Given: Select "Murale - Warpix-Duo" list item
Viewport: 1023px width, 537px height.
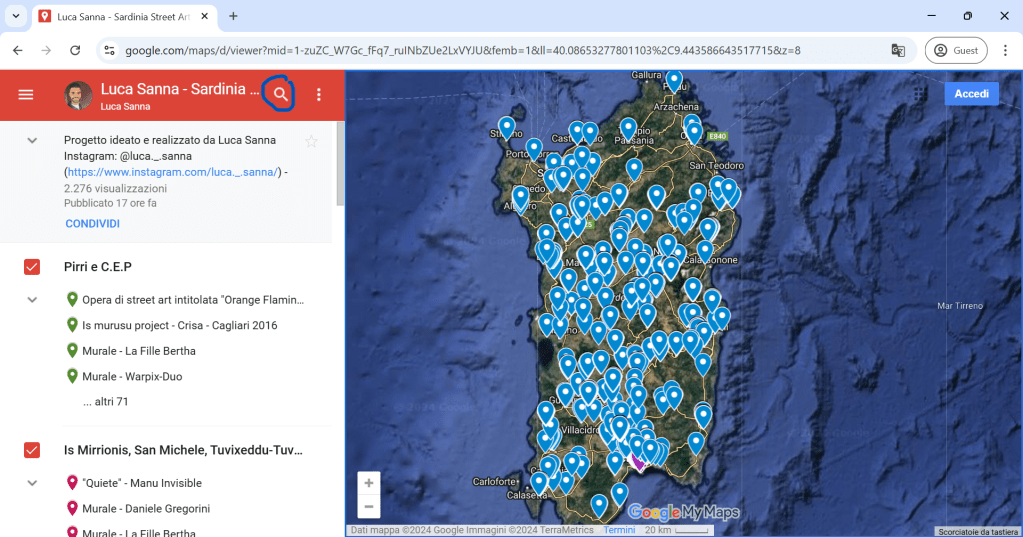Looking at the screenshot, I should (x=132, y=377).
